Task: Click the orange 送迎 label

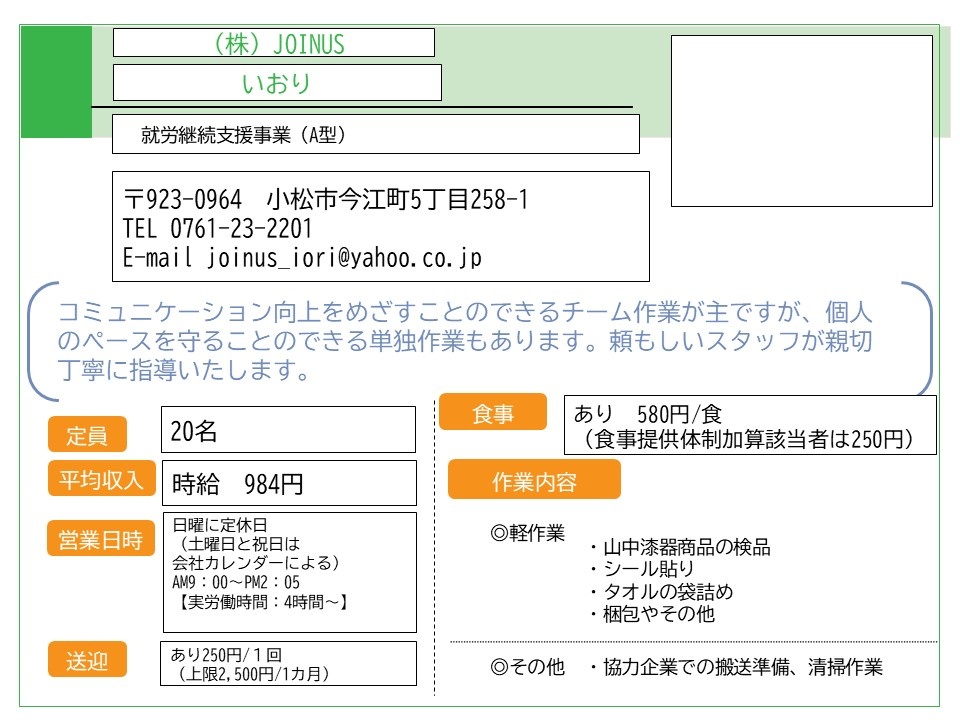Action: pos(88,659)
